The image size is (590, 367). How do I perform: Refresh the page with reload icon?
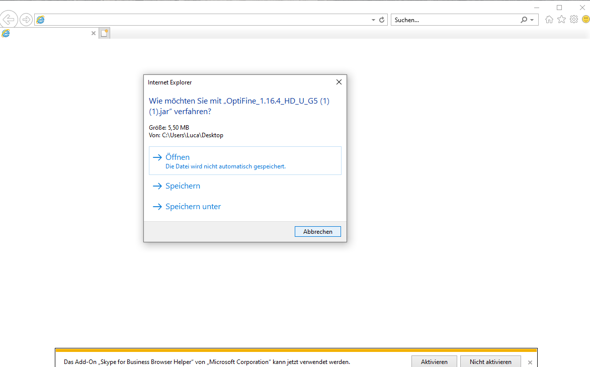pos(382,20)
